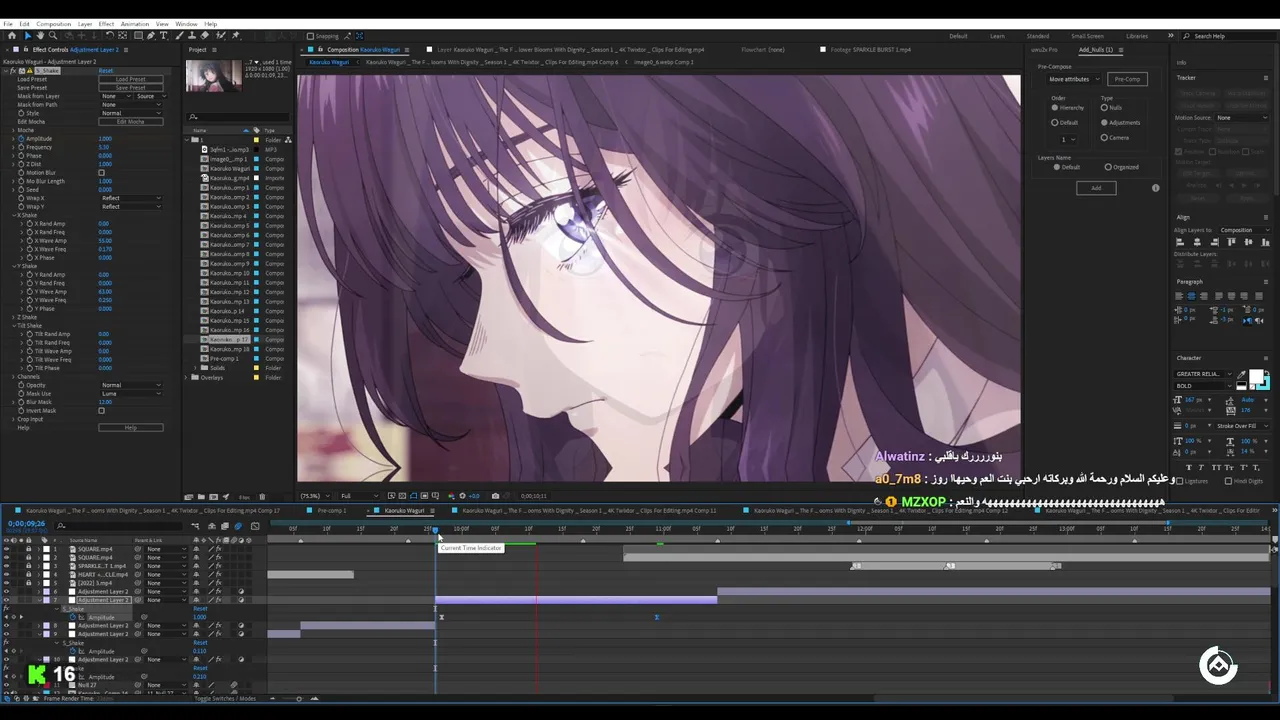Click the Edit Mocha button
1280x720 pixels.
coord(131,122)
